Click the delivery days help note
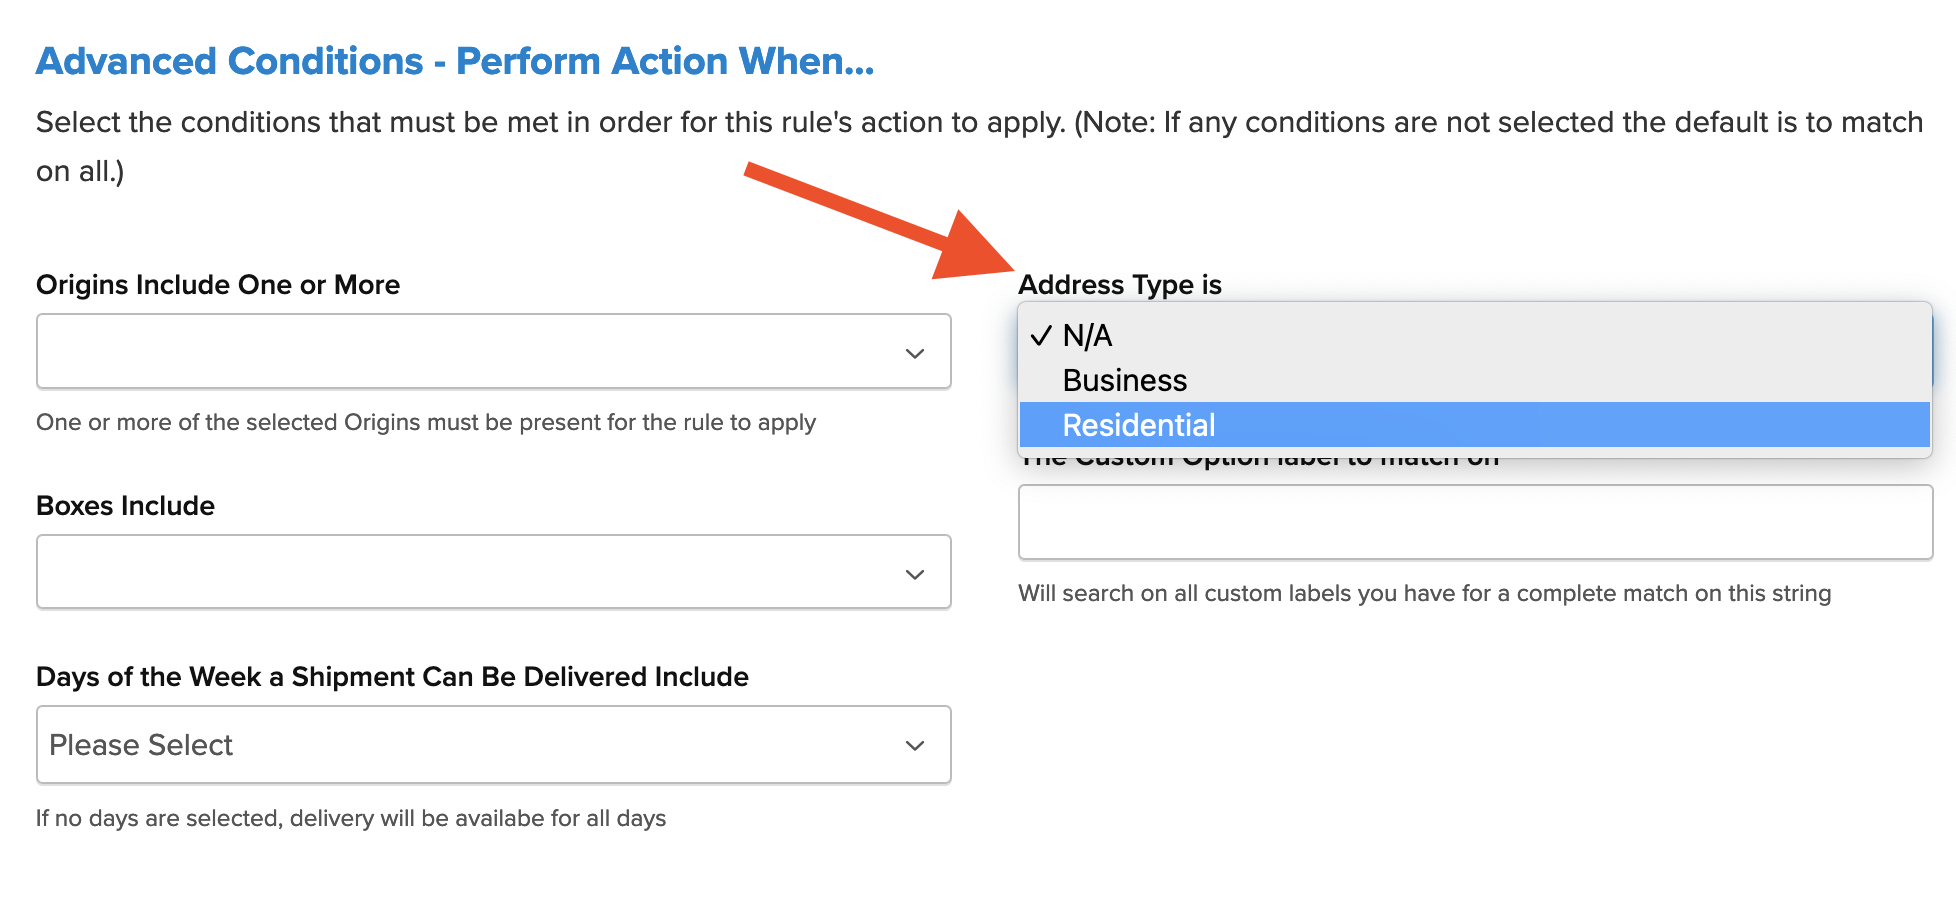Viewport: 1956px width, 902px height. (x=351, y=818)
